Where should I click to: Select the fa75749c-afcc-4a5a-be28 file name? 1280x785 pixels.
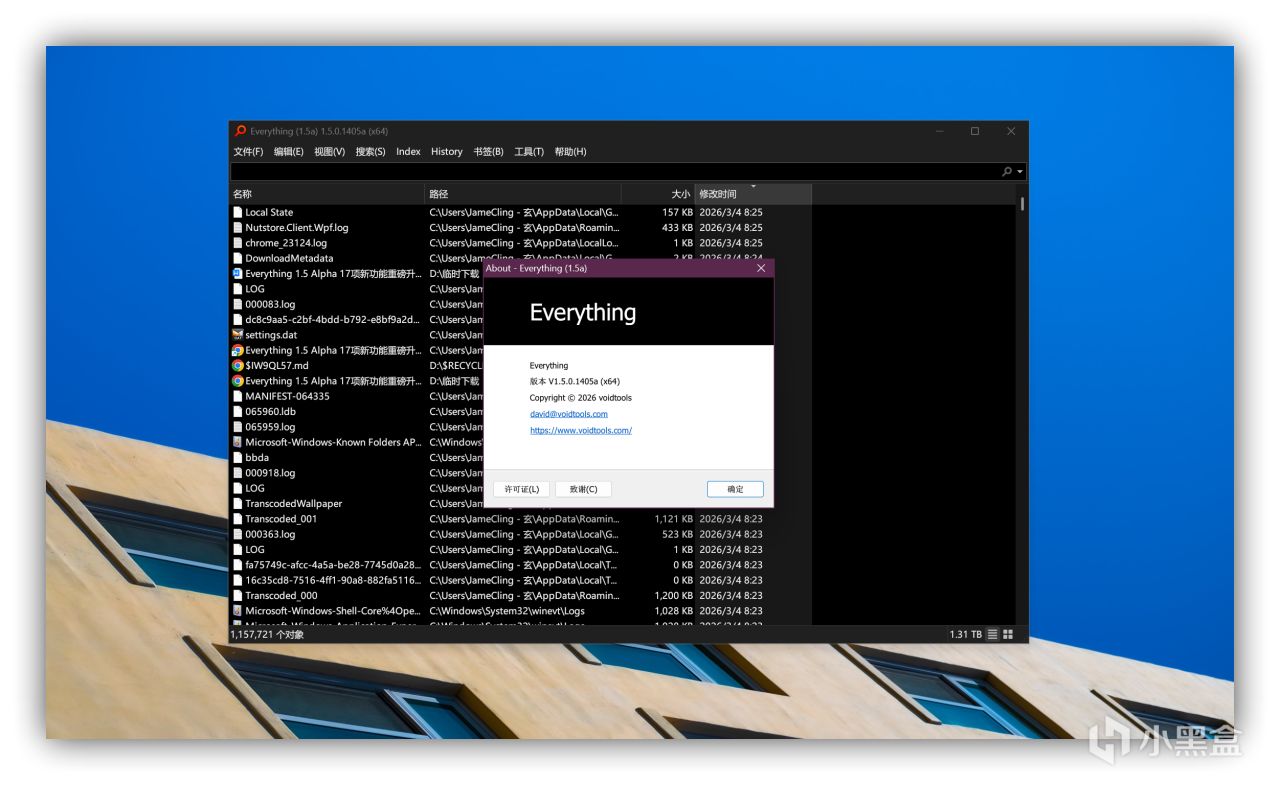coord(333,565)
